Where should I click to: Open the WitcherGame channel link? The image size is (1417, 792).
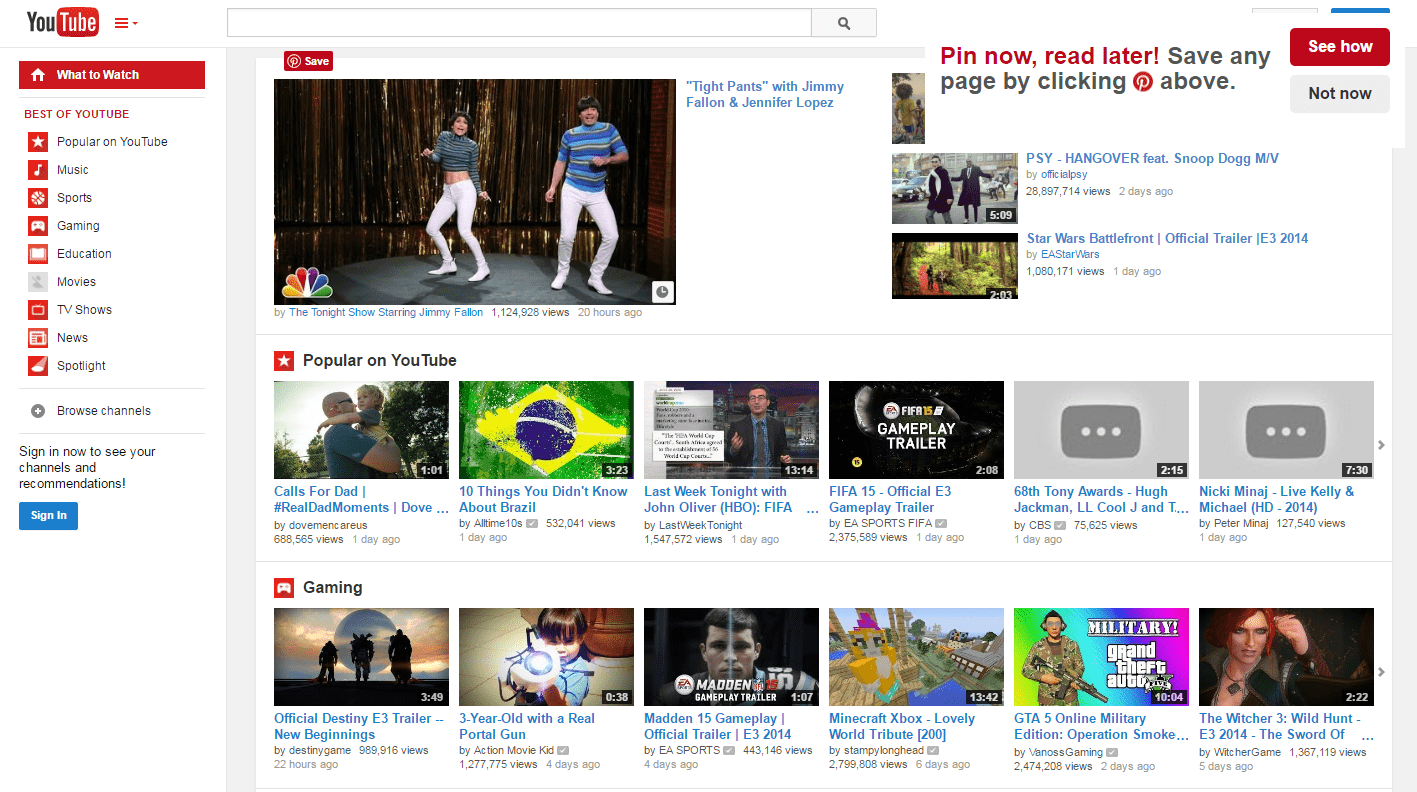tap(1248, 752)
